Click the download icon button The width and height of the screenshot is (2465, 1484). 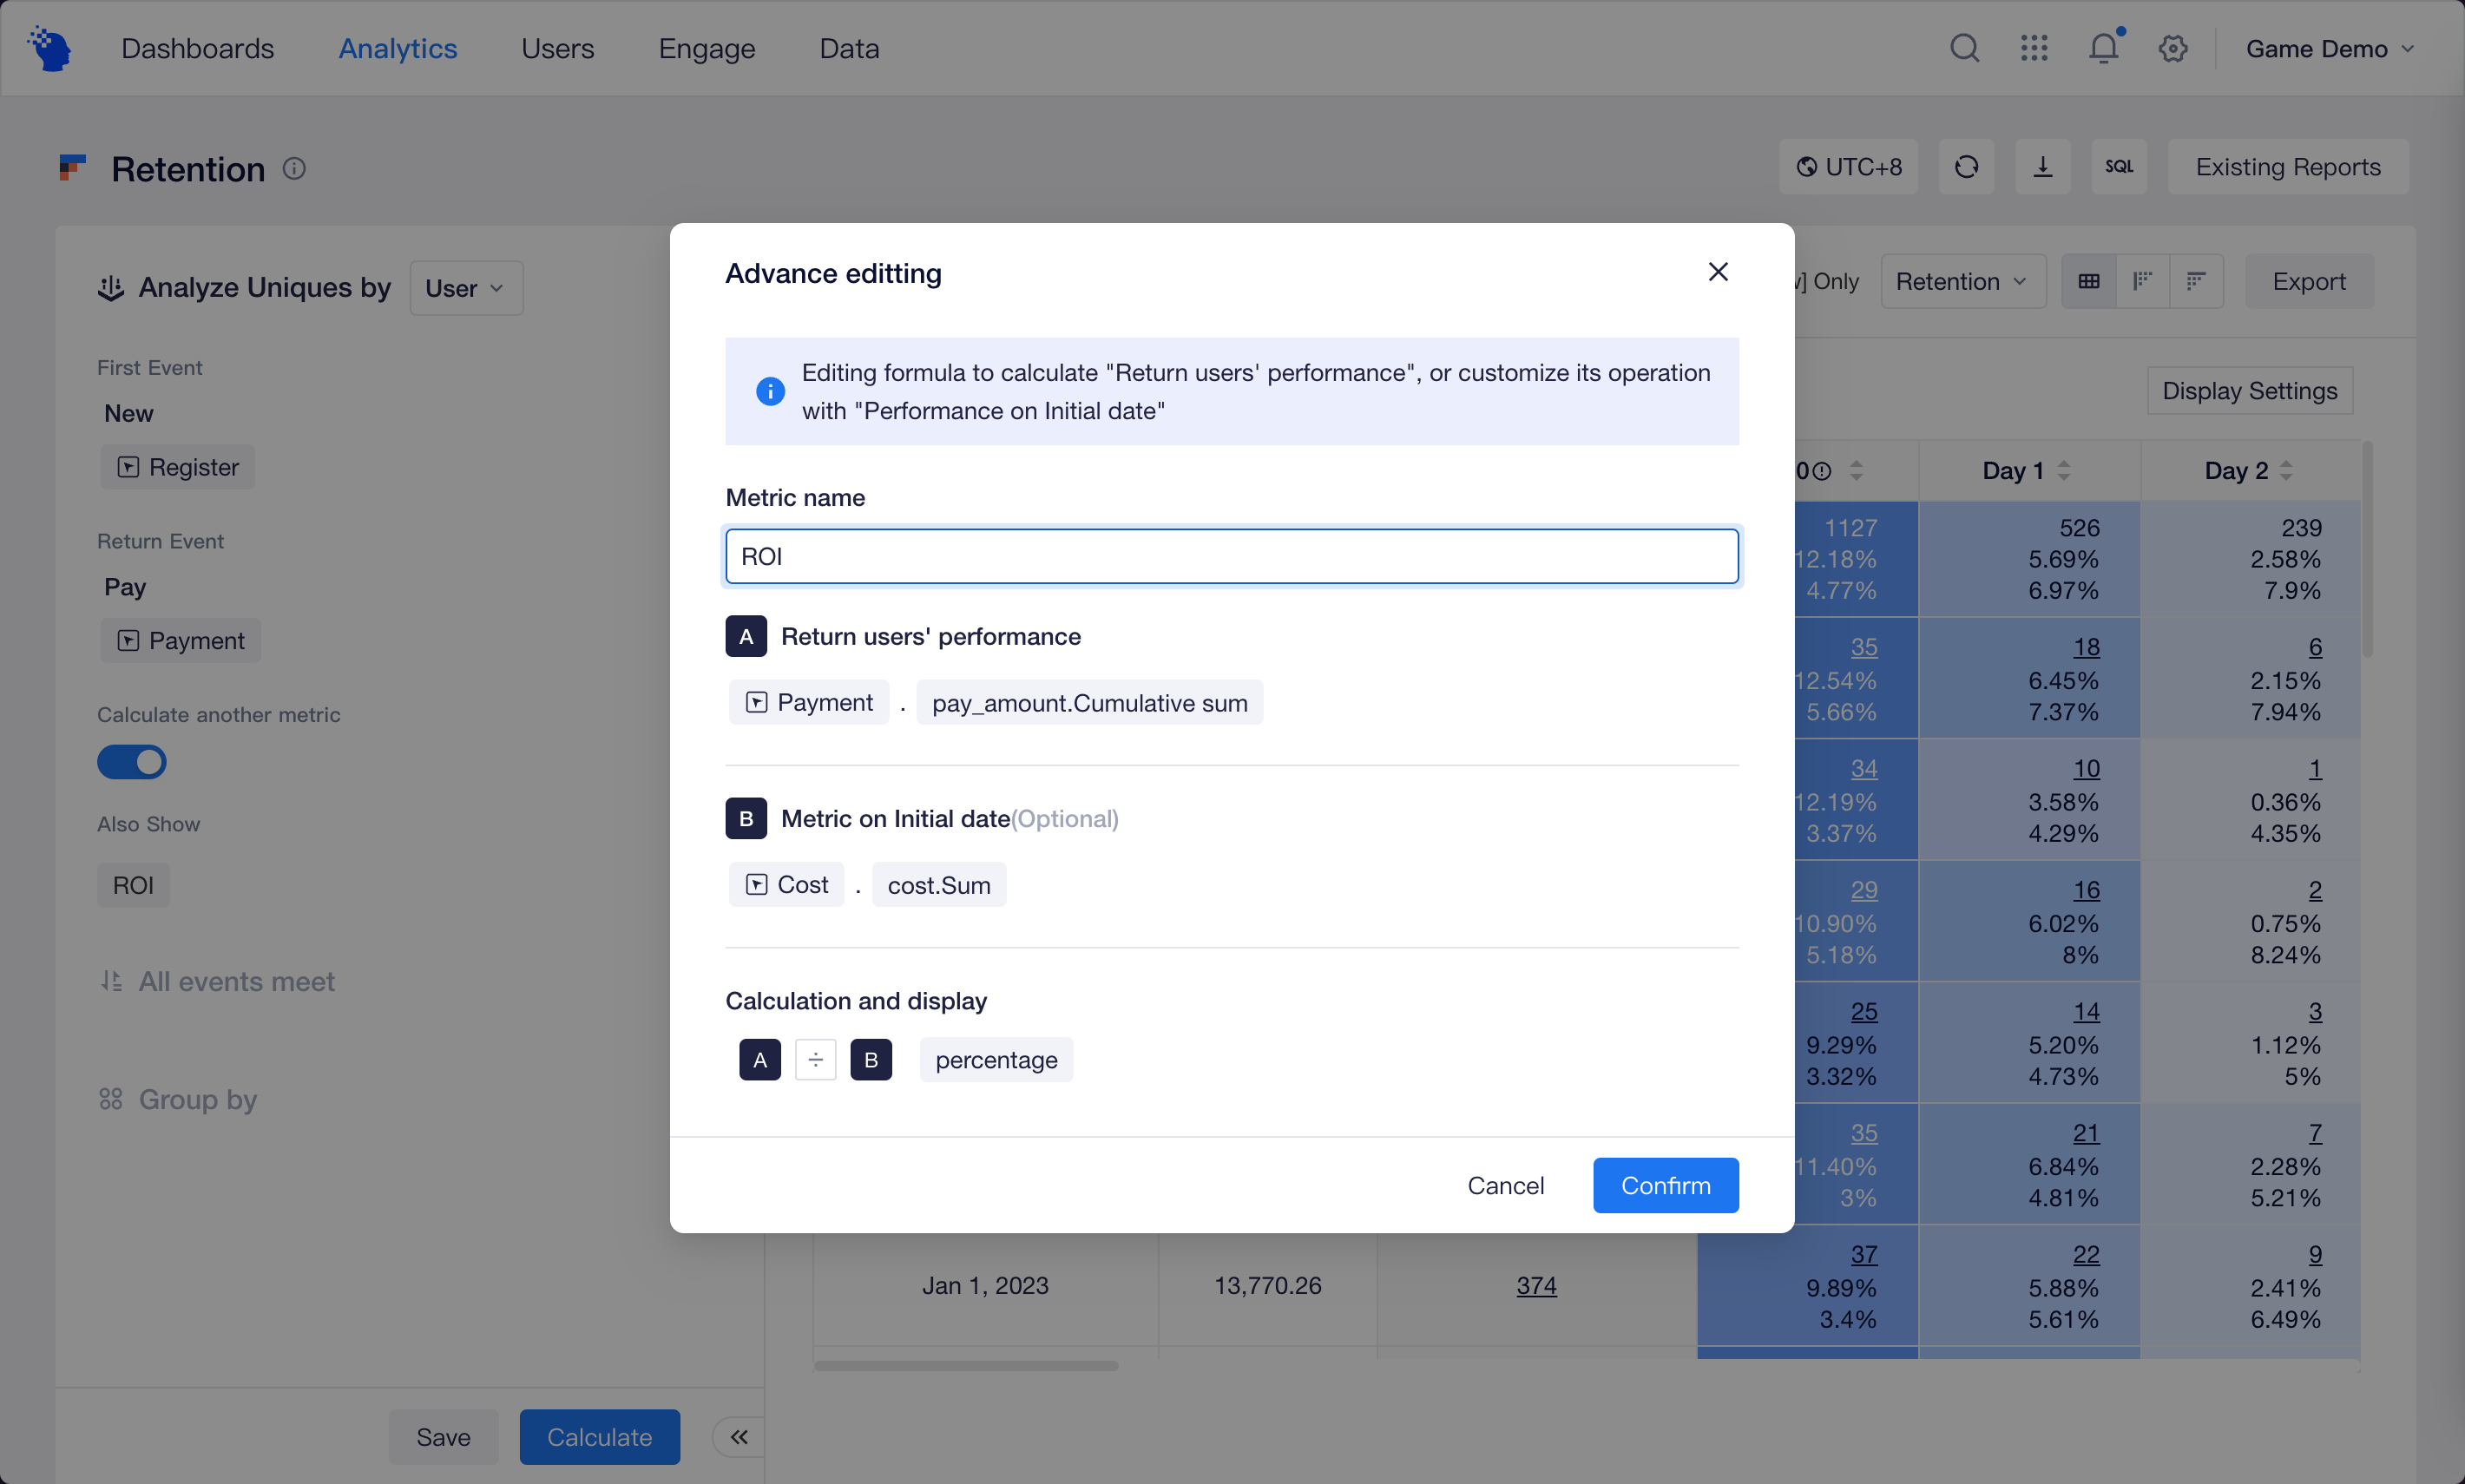(2042, 167)
